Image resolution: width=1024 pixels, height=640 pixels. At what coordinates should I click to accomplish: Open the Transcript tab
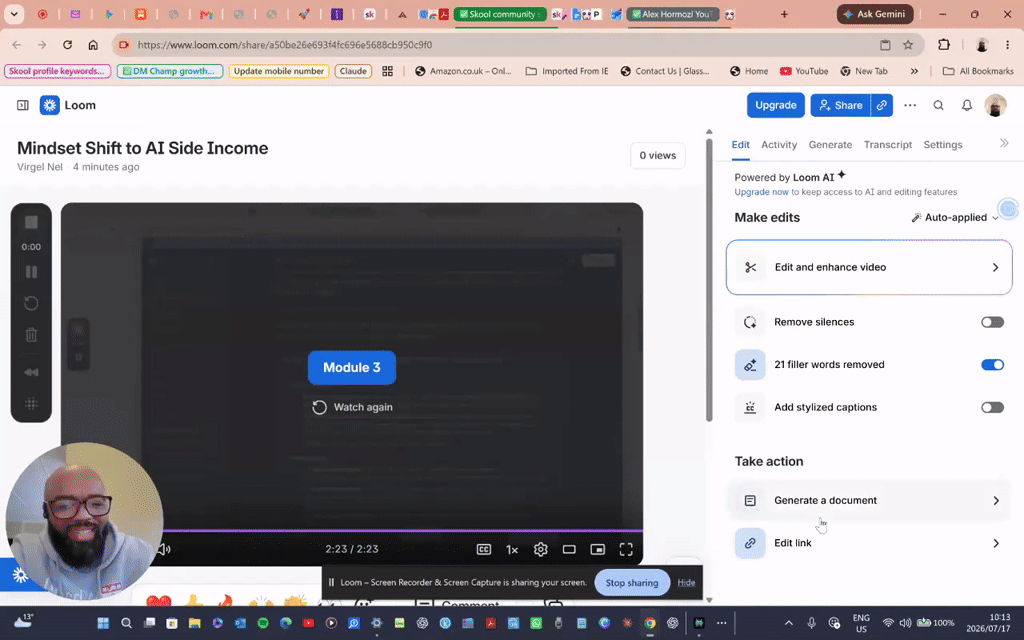coord(888,145)
